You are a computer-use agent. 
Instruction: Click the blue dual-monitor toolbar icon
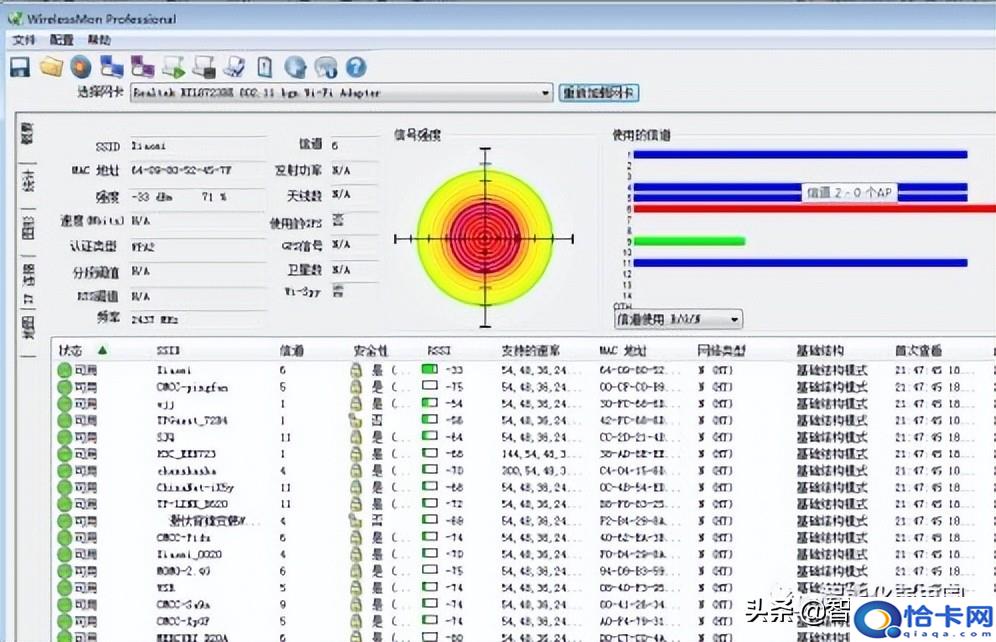[112, 67]
